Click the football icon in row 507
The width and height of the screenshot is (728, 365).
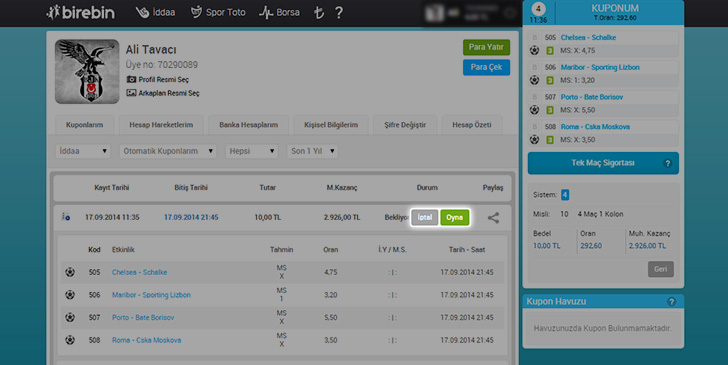point(70,318)
